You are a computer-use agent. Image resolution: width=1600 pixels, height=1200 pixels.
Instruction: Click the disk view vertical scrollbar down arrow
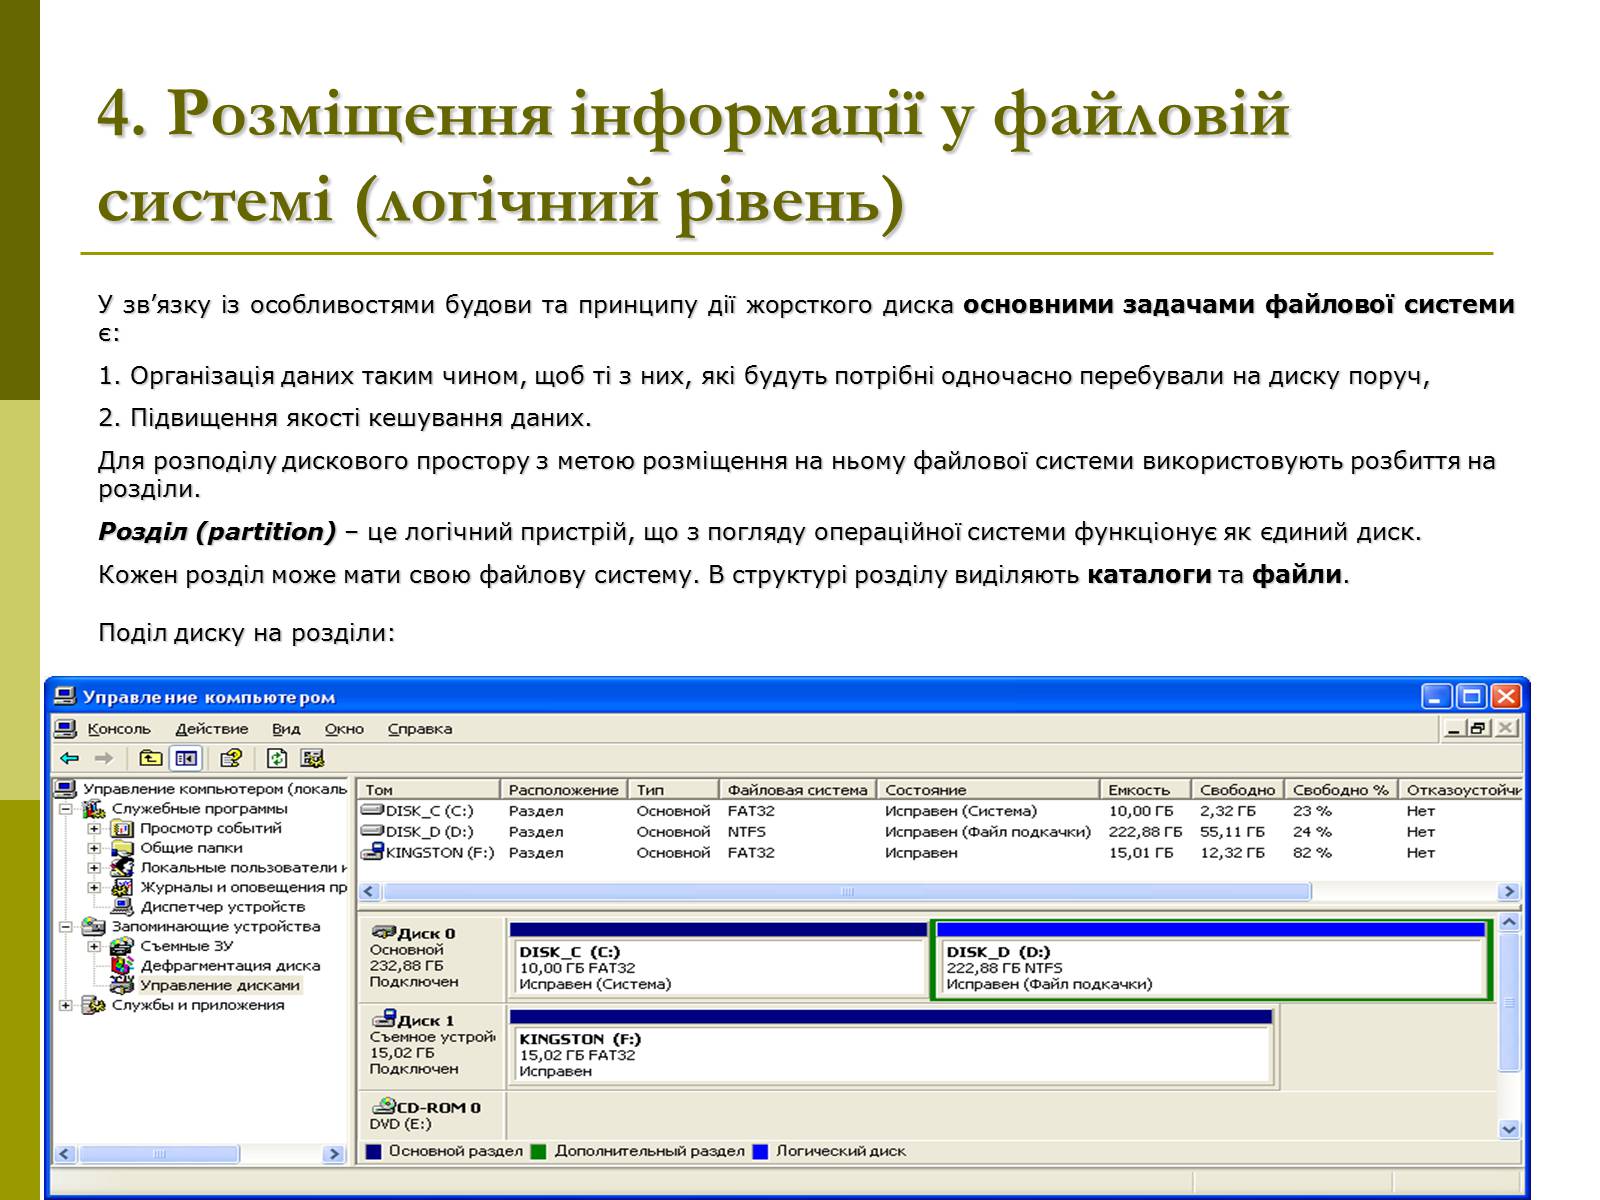(1509, 1129)
